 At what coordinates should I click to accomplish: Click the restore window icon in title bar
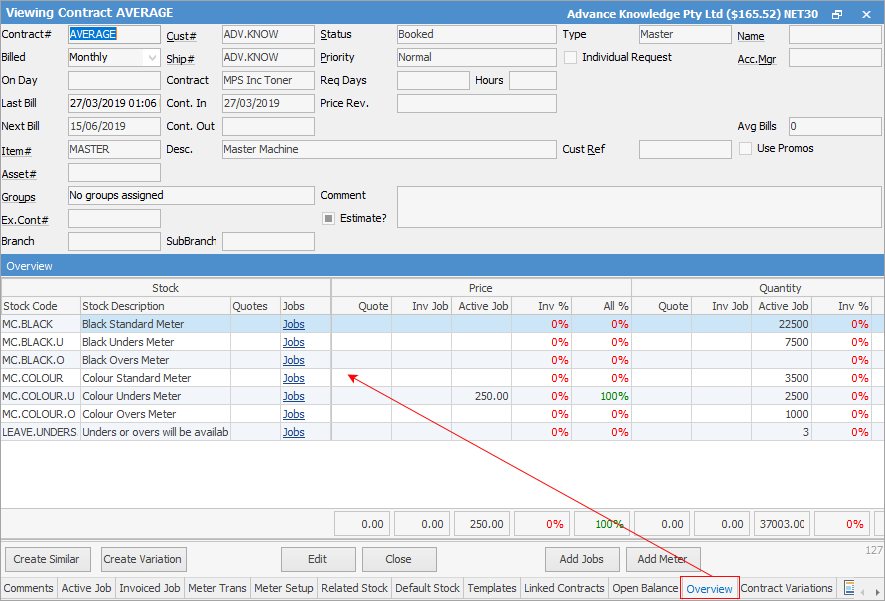coord(837,13)
